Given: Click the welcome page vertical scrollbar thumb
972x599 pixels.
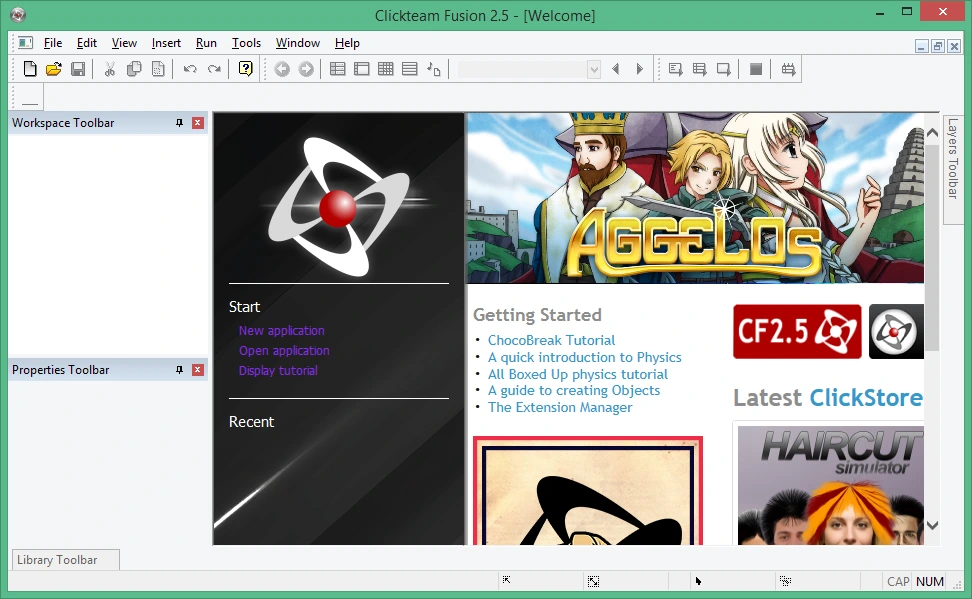Looking at the screenshot, I should coord(932,247).
